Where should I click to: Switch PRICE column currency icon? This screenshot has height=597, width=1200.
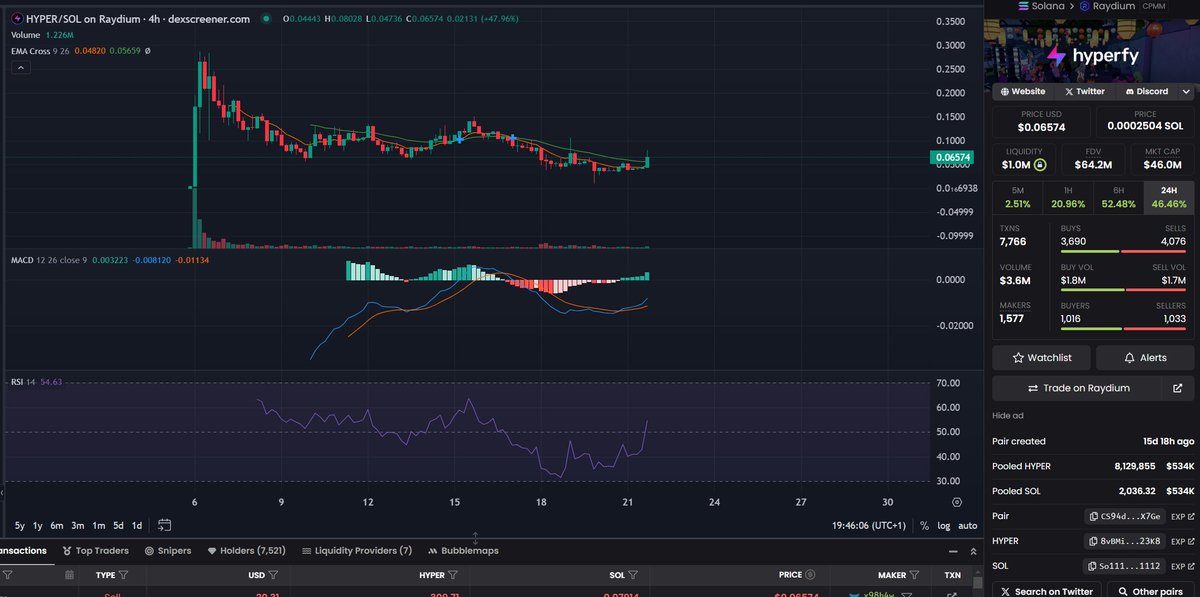811,575
